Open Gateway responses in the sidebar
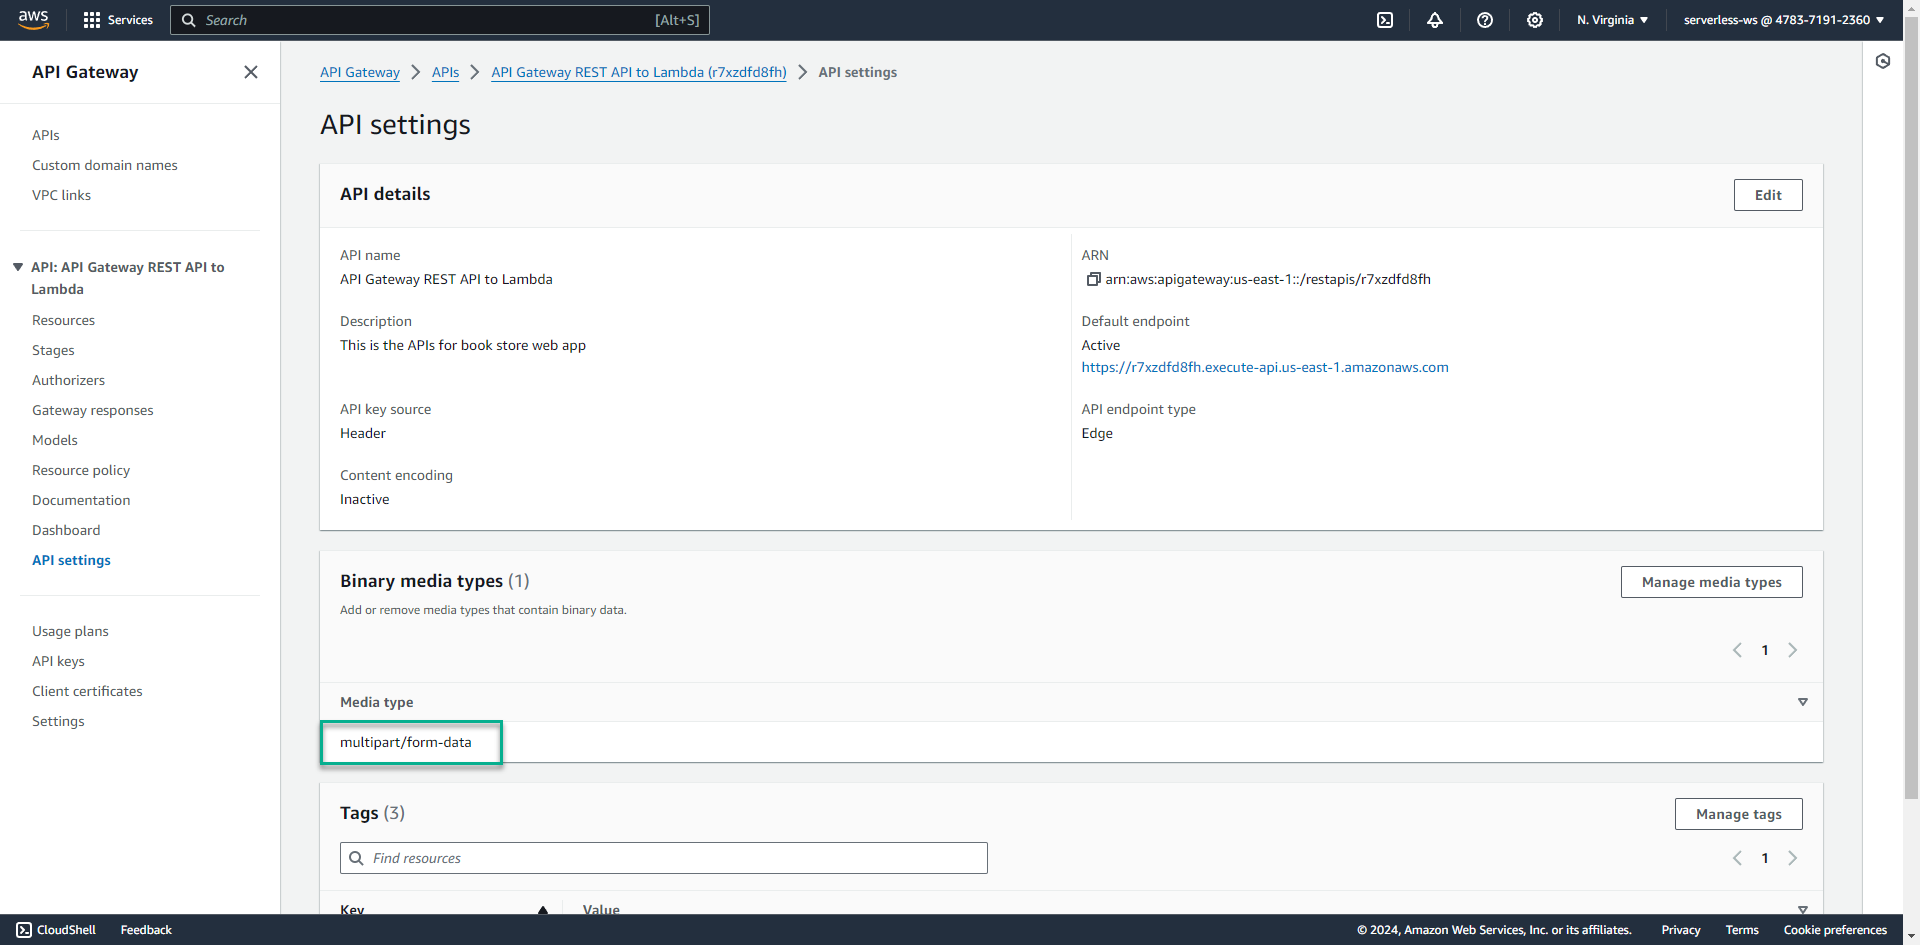Screen dimensions: 1920x945 pos(93,410)
